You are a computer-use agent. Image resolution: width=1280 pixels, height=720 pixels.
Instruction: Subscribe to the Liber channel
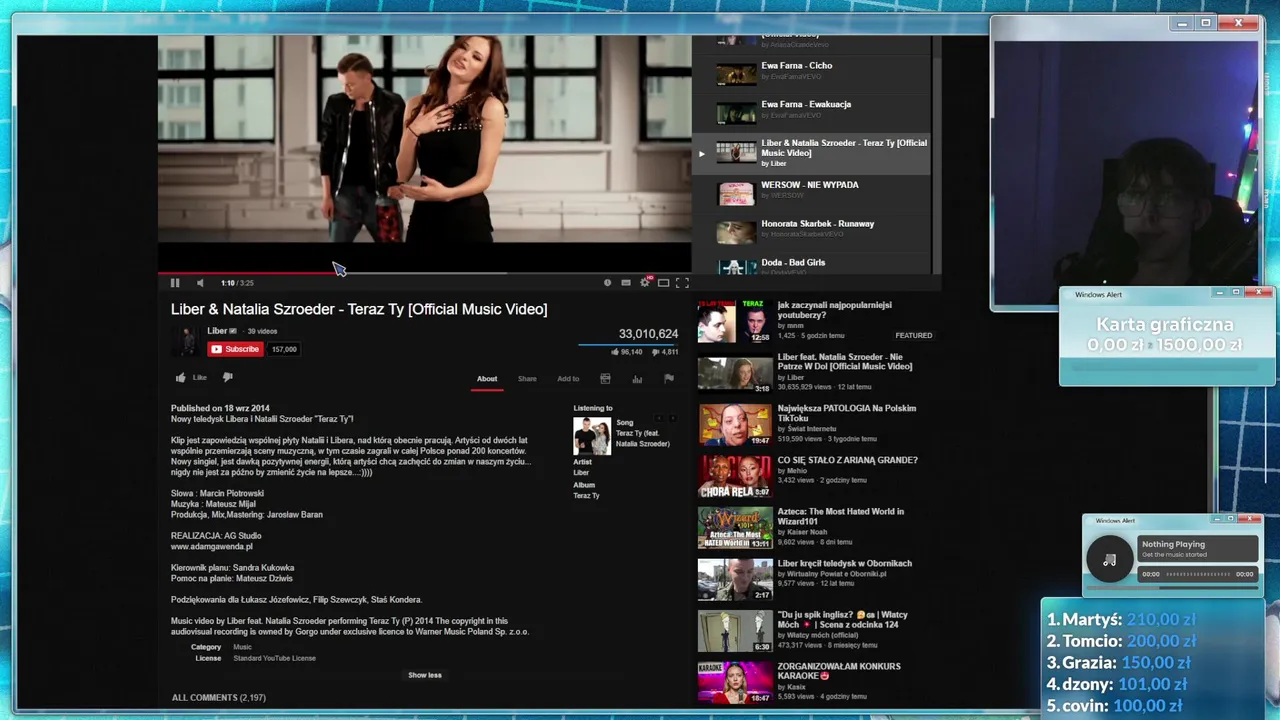click(x=235, y=349)
